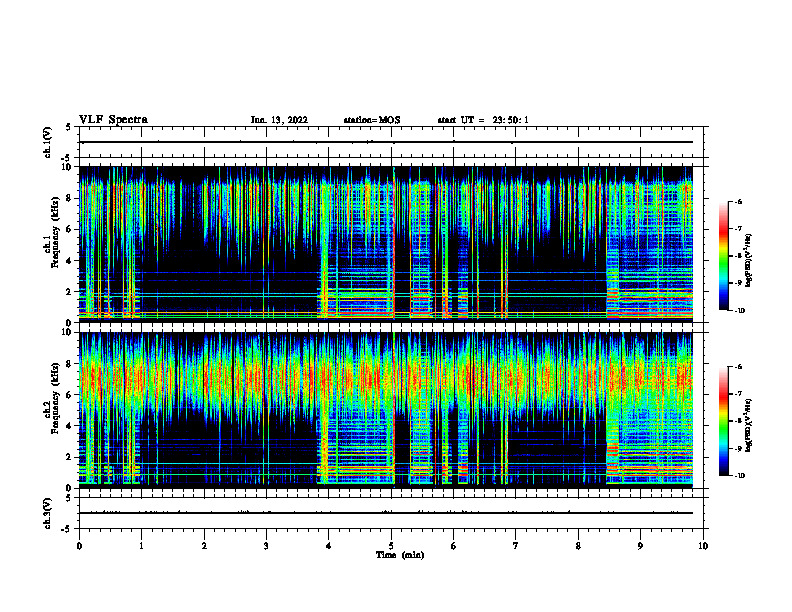Click the ch.3 voltage waveform trace

[x=386, y=513]
